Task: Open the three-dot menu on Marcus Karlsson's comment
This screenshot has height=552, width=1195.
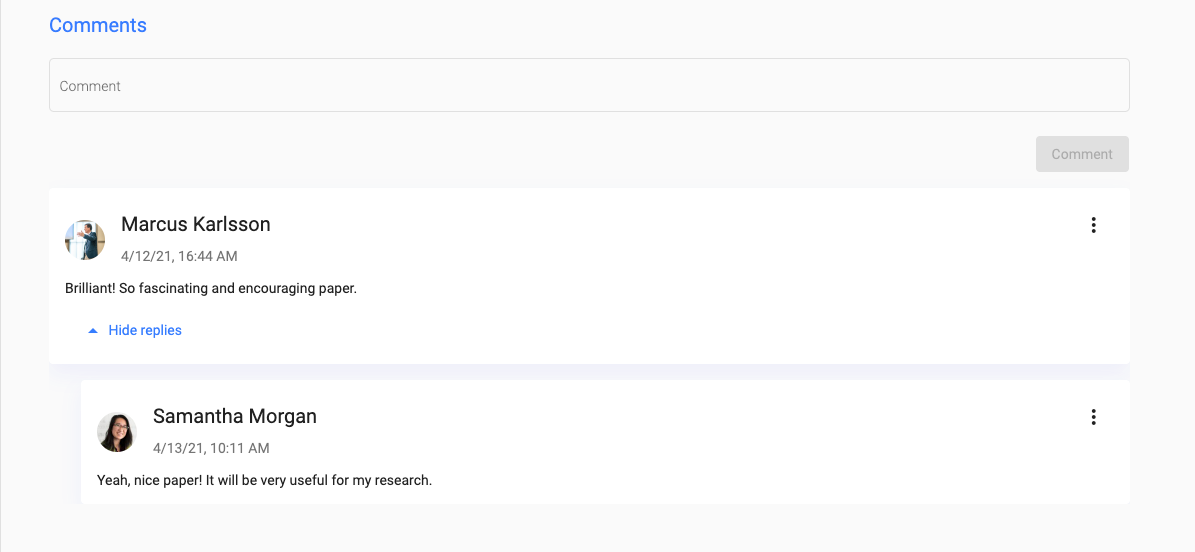Action: click(x=1093, y=225)
